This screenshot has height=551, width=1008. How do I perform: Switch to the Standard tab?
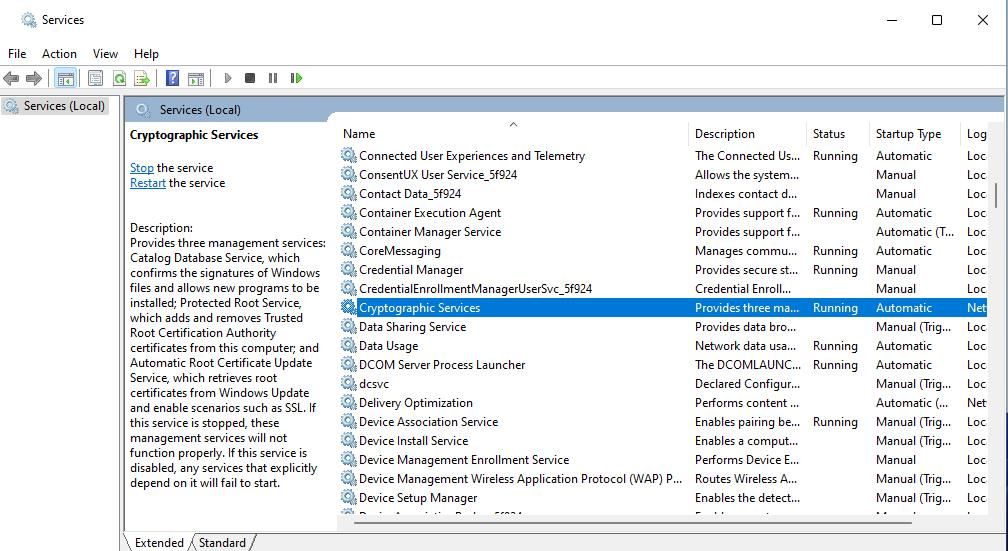[222, 543]
